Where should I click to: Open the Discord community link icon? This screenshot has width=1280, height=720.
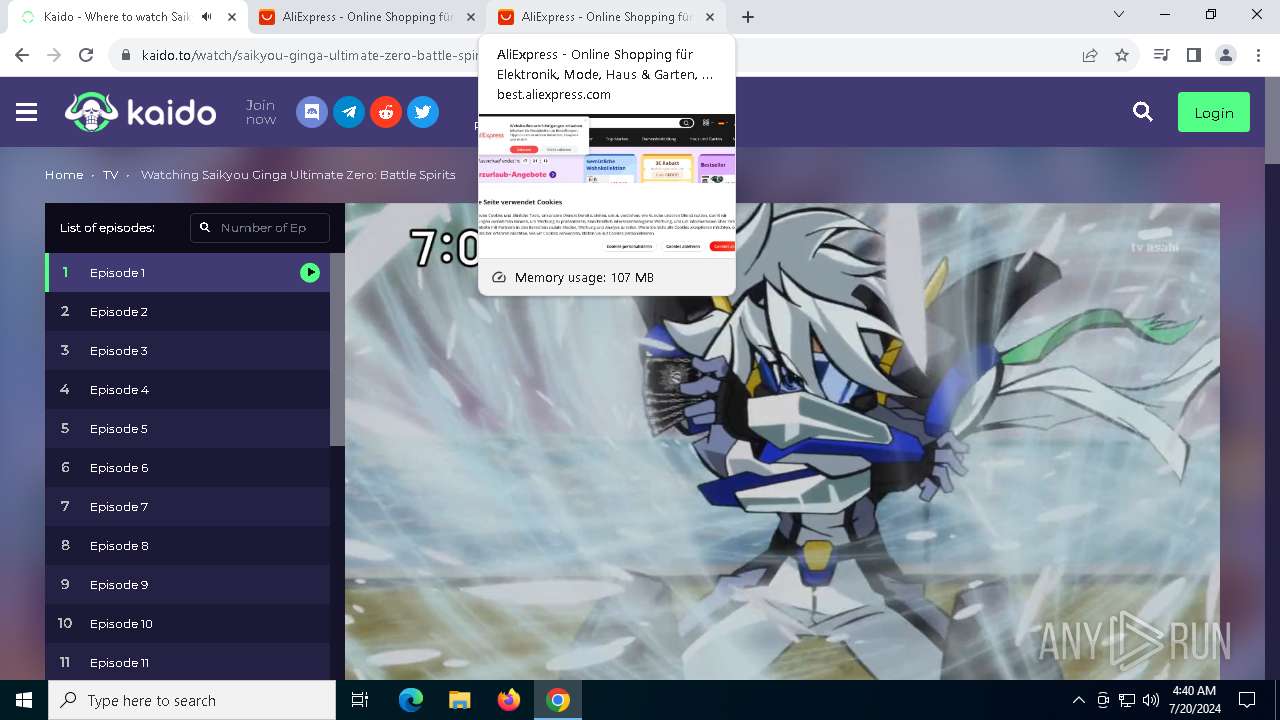(x=312, y=112)
